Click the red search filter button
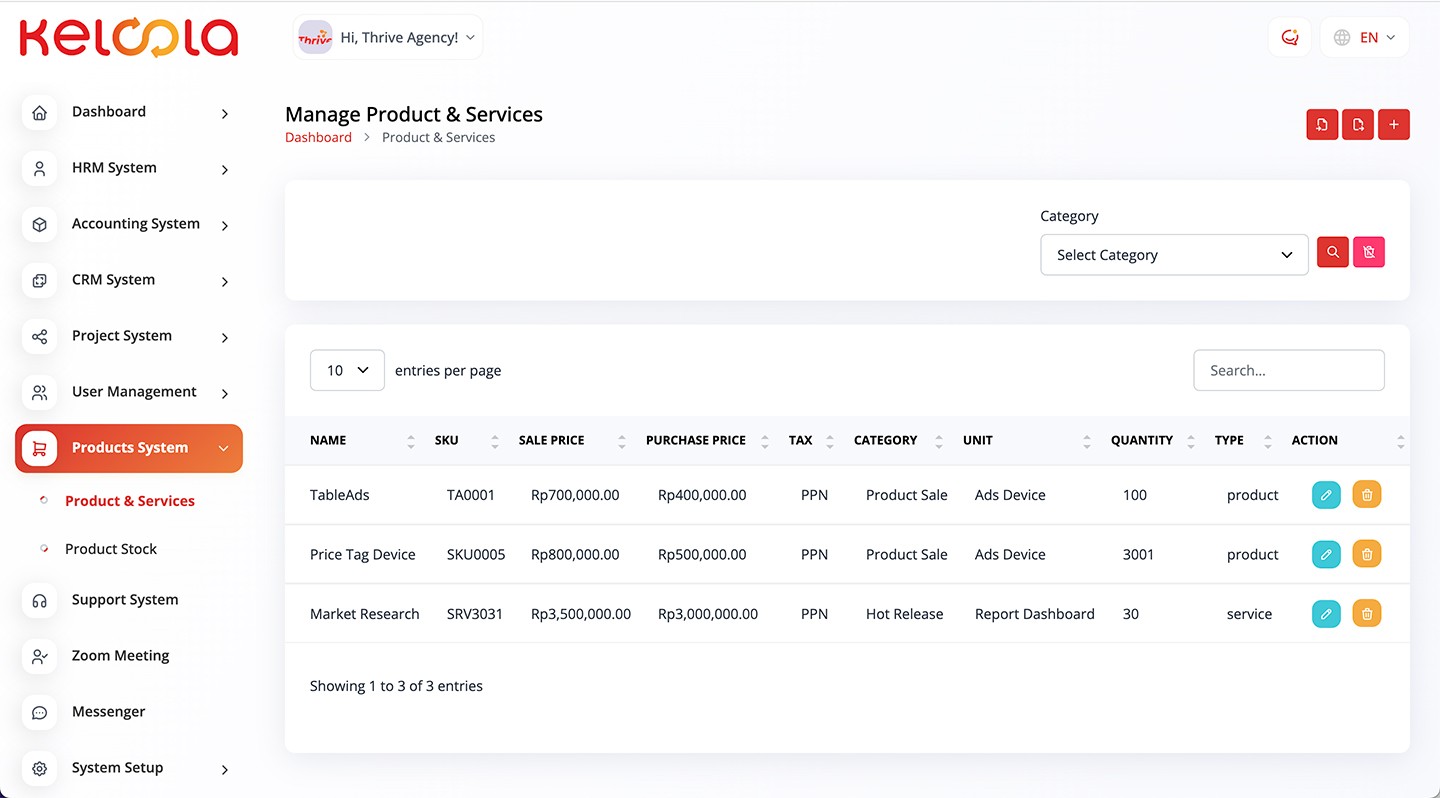Viewport: 1440px width, 798px height. [x=1333, y=253]
